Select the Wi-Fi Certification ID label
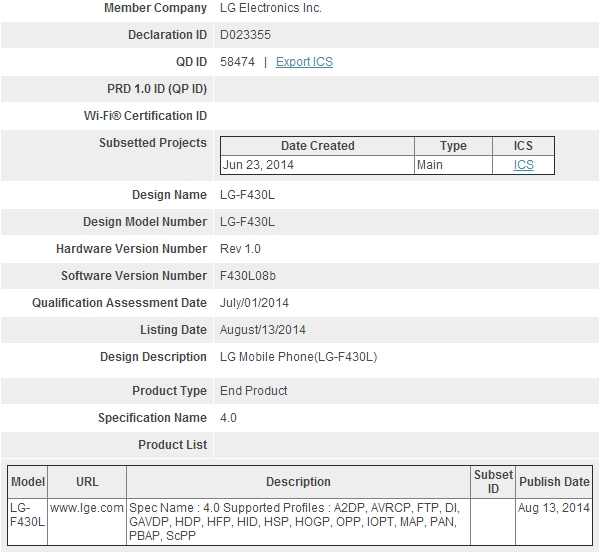 [145, 116]
